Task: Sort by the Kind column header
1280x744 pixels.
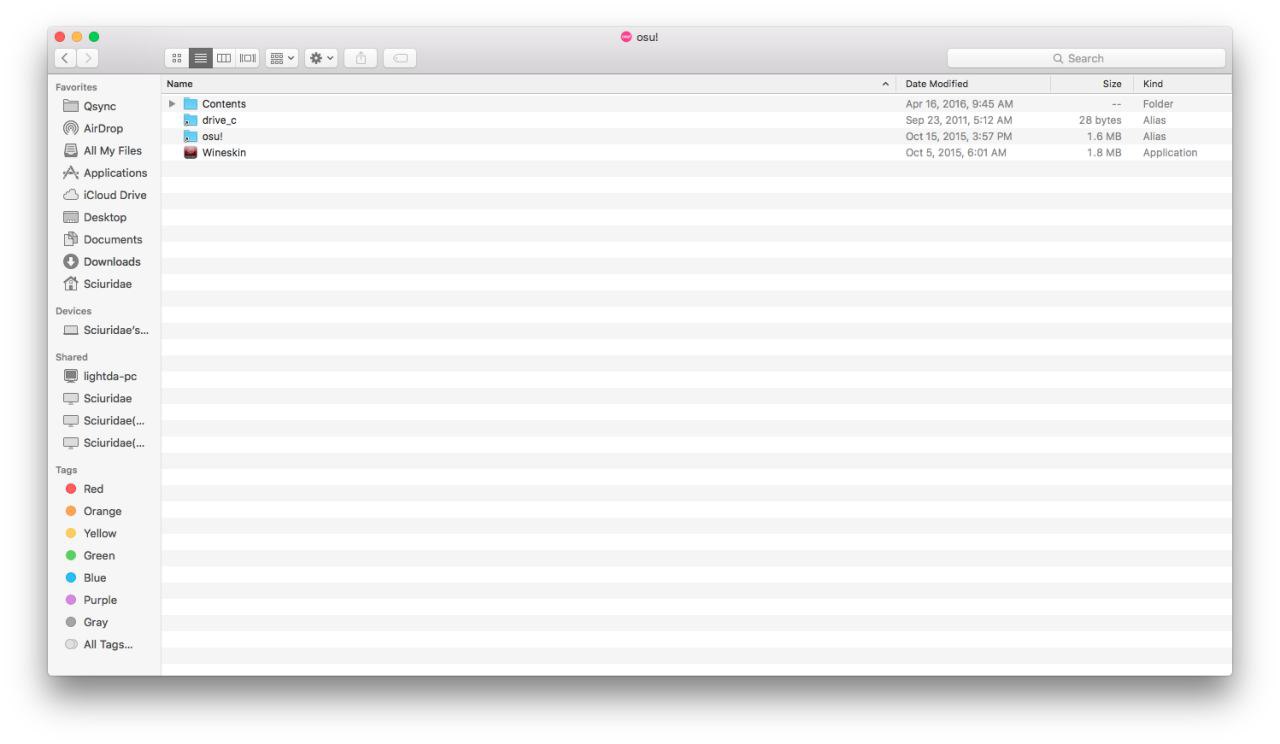Action: point(1182,84)
